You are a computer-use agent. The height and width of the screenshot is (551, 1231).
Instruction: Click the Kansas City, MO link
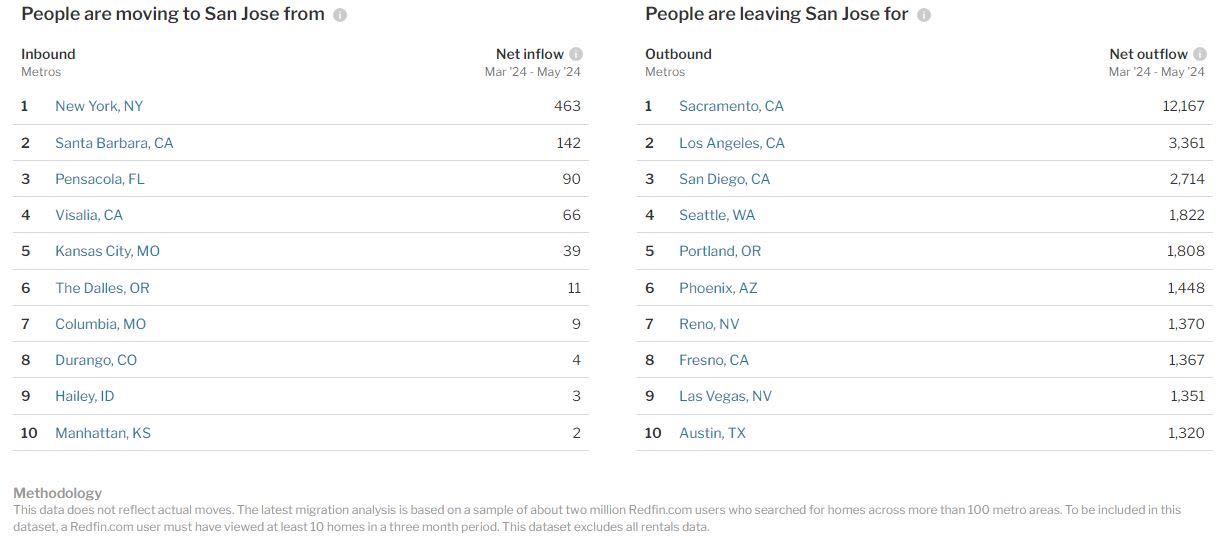[x=107, y=251]
